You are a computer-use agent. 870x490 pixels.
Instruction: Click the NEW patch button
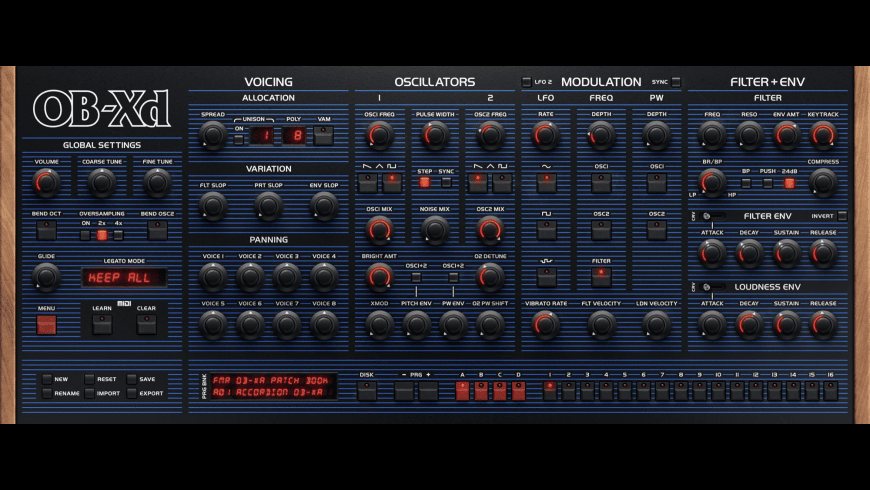[x=47, y=379]
